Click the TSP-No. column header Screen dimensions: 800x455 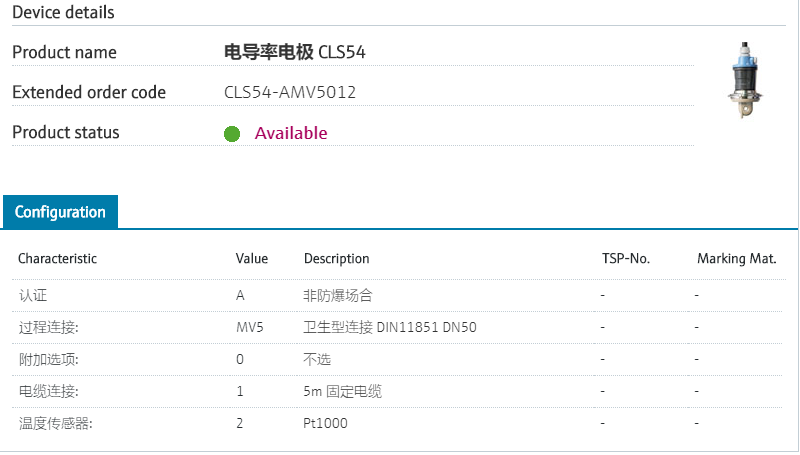(x=625, y=259)
